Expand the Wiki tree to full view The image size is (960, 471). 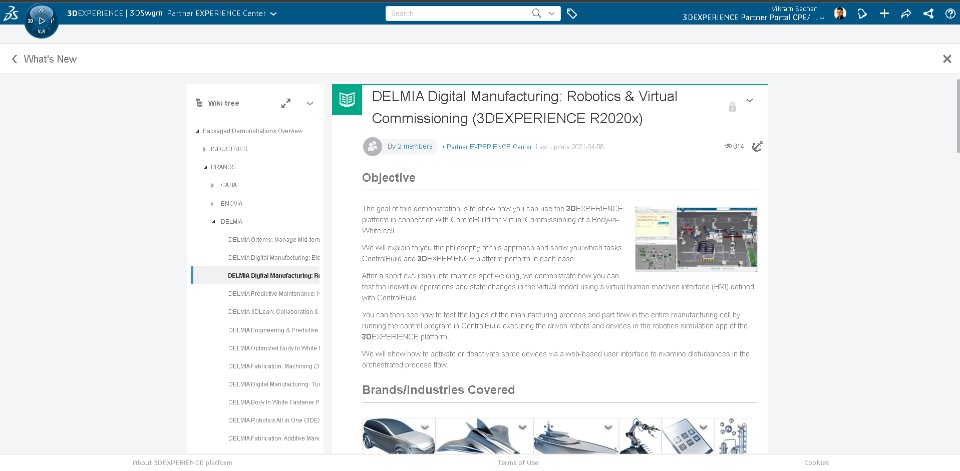coord(286,104)
